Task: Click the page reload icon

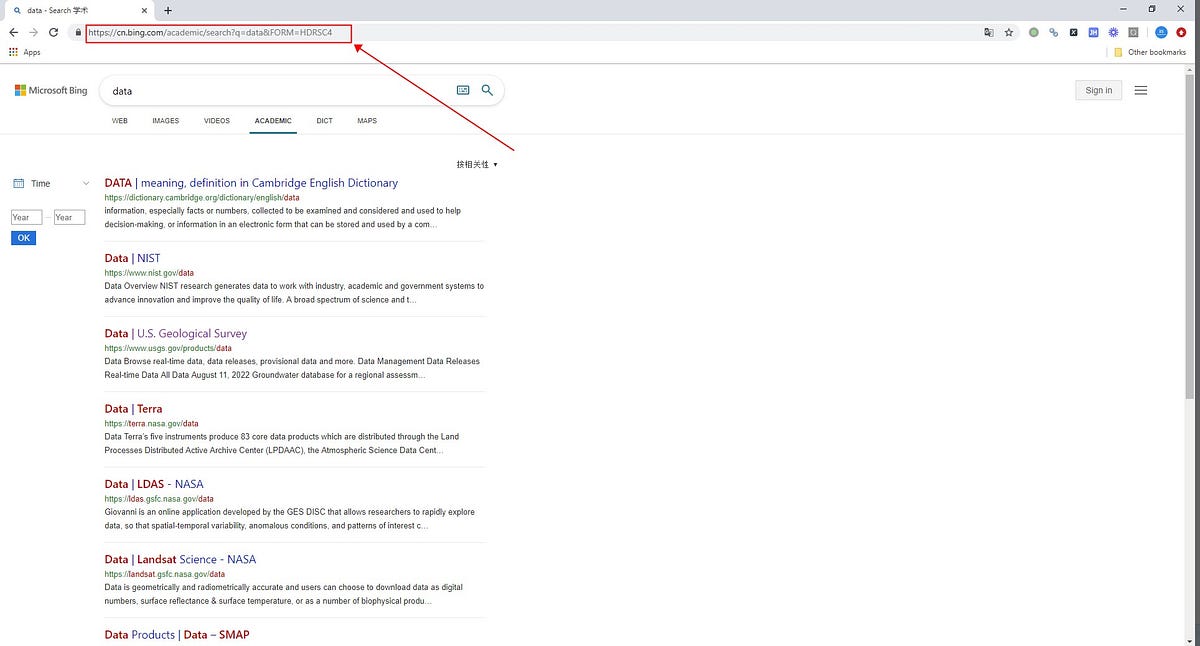Action: pyautogui.click(x=53, y=32)
